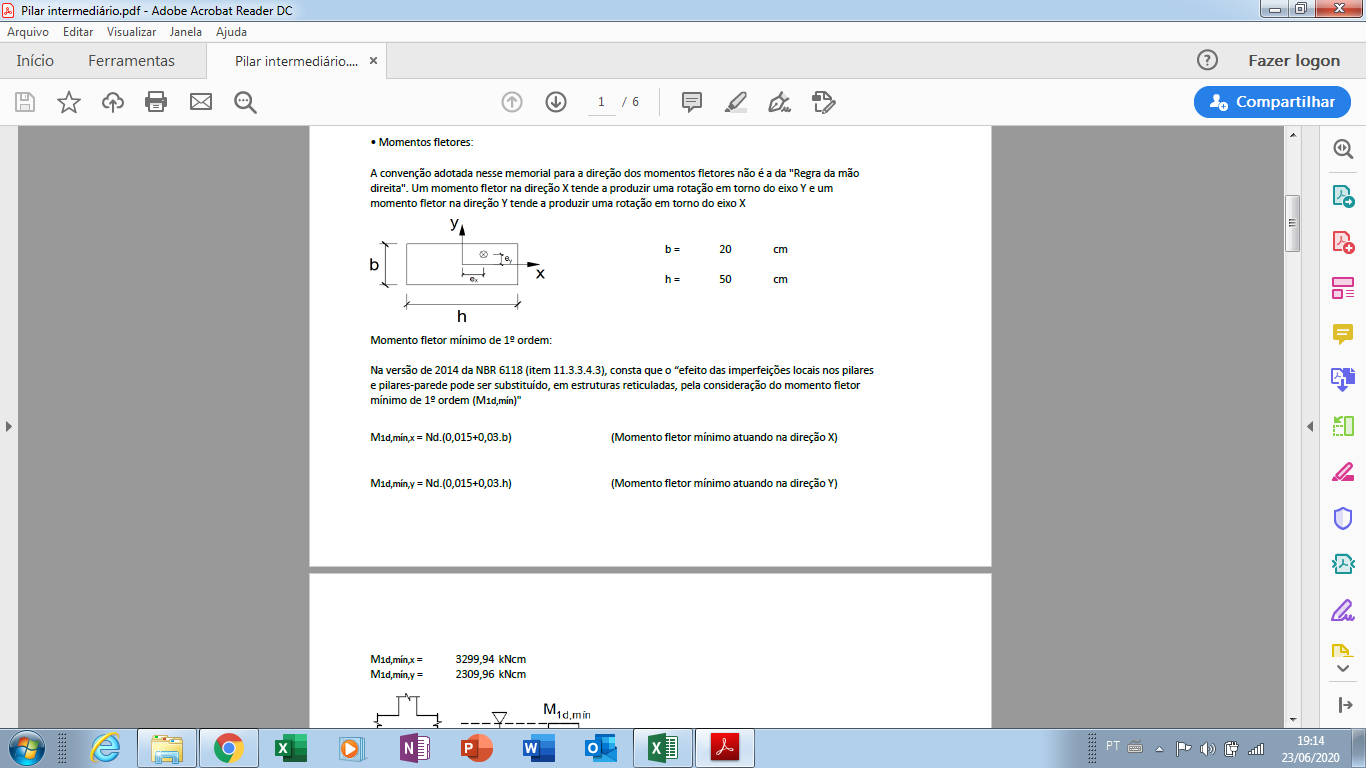1366x768 pixels.
Task: Click the network signal tray icon
Action: [x=1256, y=748]
